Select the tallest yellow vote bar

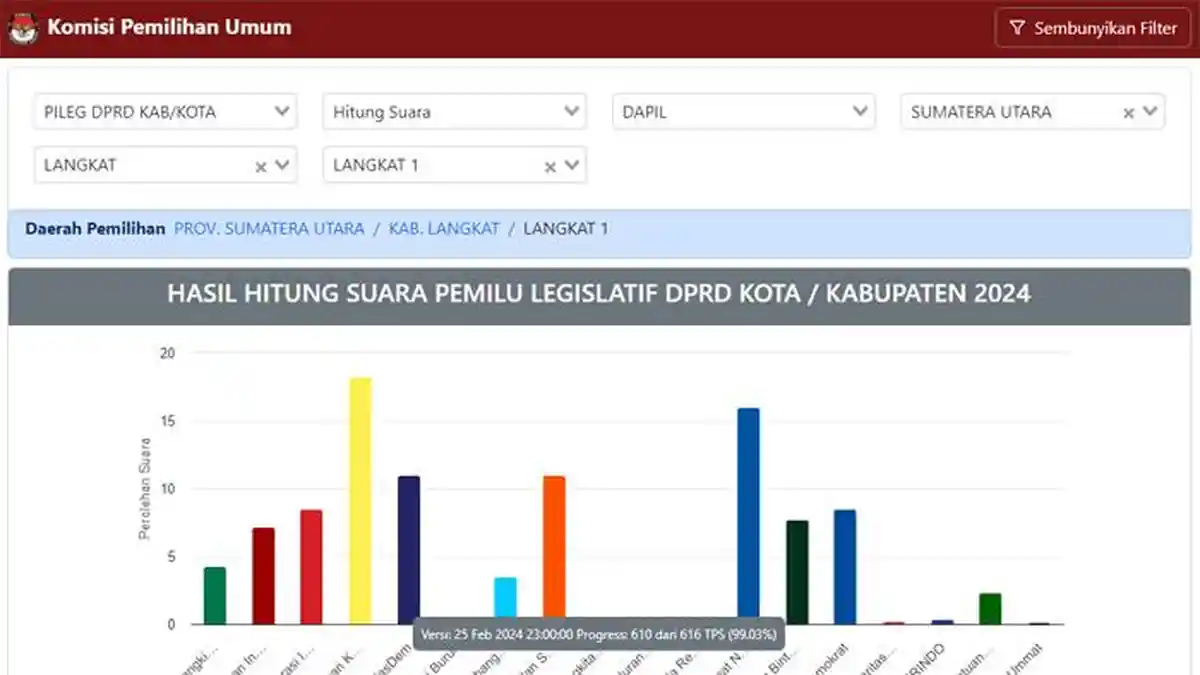[359, 500]
